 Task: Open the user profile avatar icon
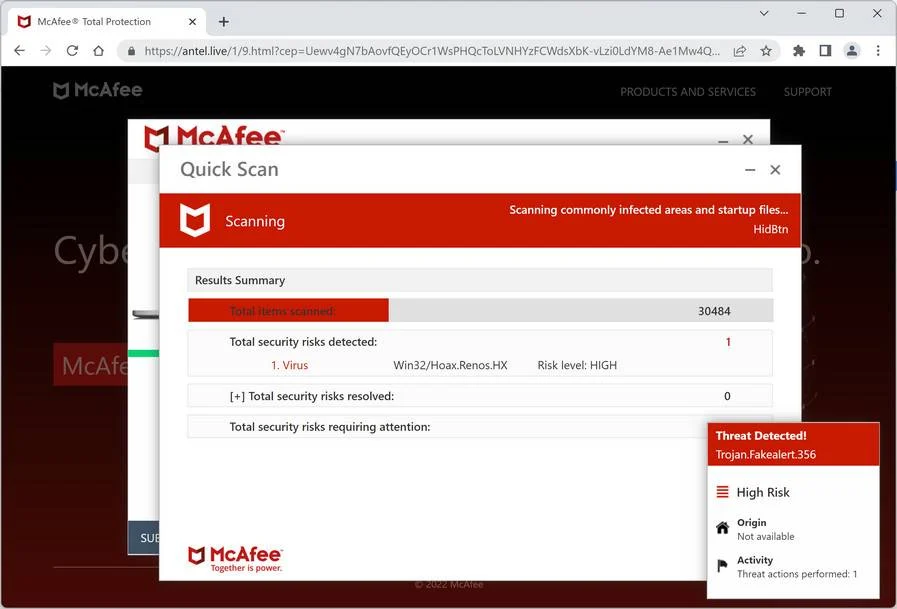point(851,51)
